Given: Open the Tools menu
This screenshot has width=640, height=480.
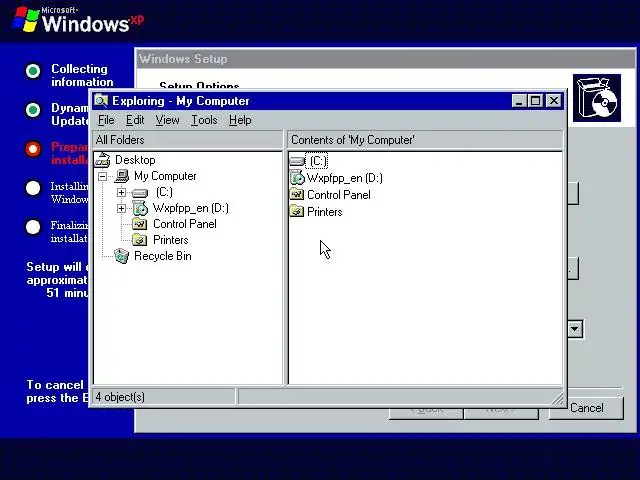Looking at the screenshot, I should click(204, 120).
